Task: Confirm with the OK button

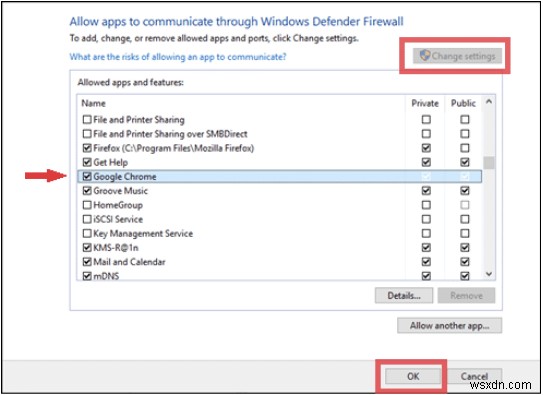Action: (413, 376)
